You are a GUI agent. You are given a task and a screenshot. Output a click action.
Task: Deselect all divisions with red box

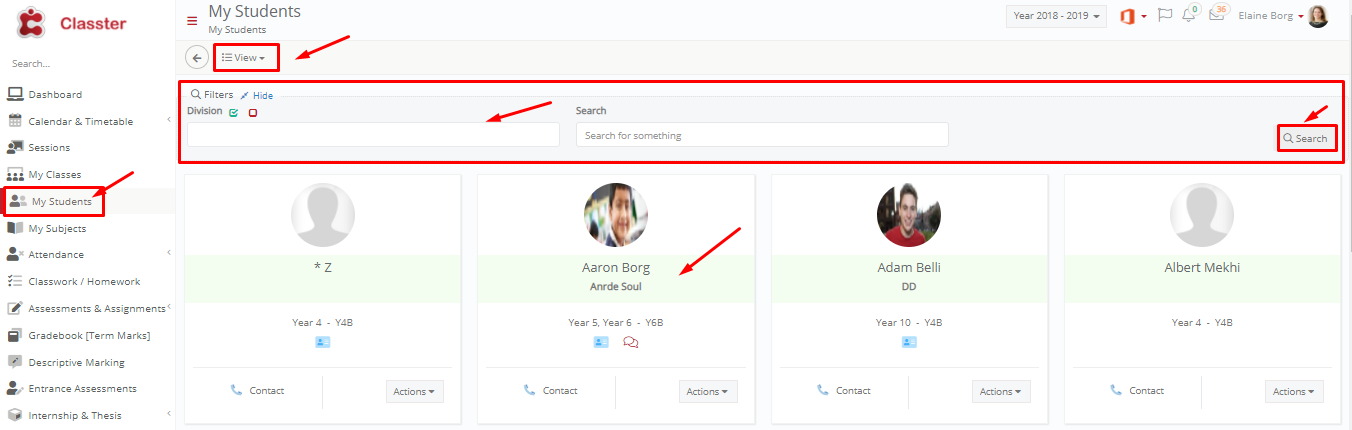(252, 112)
